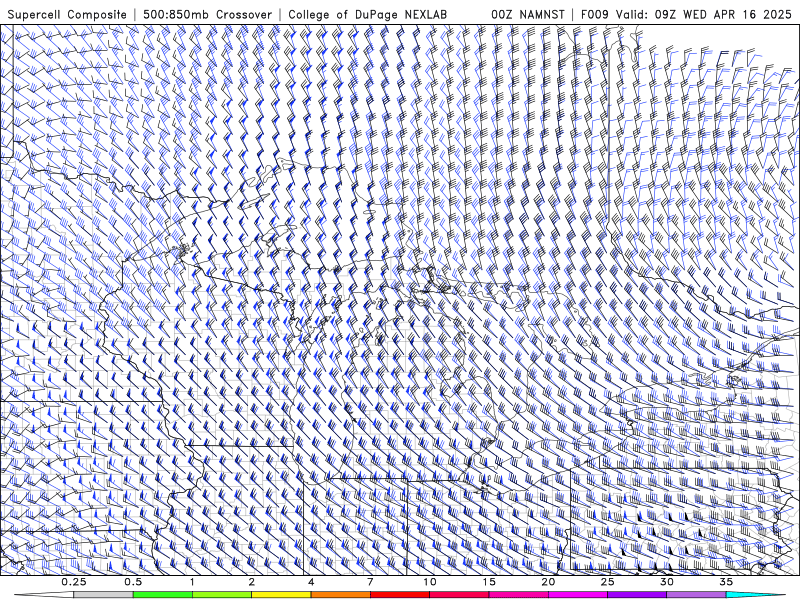Click the 0.25 legend value
The width and height of the screenshot is (800, 600).
click(73, 582)
